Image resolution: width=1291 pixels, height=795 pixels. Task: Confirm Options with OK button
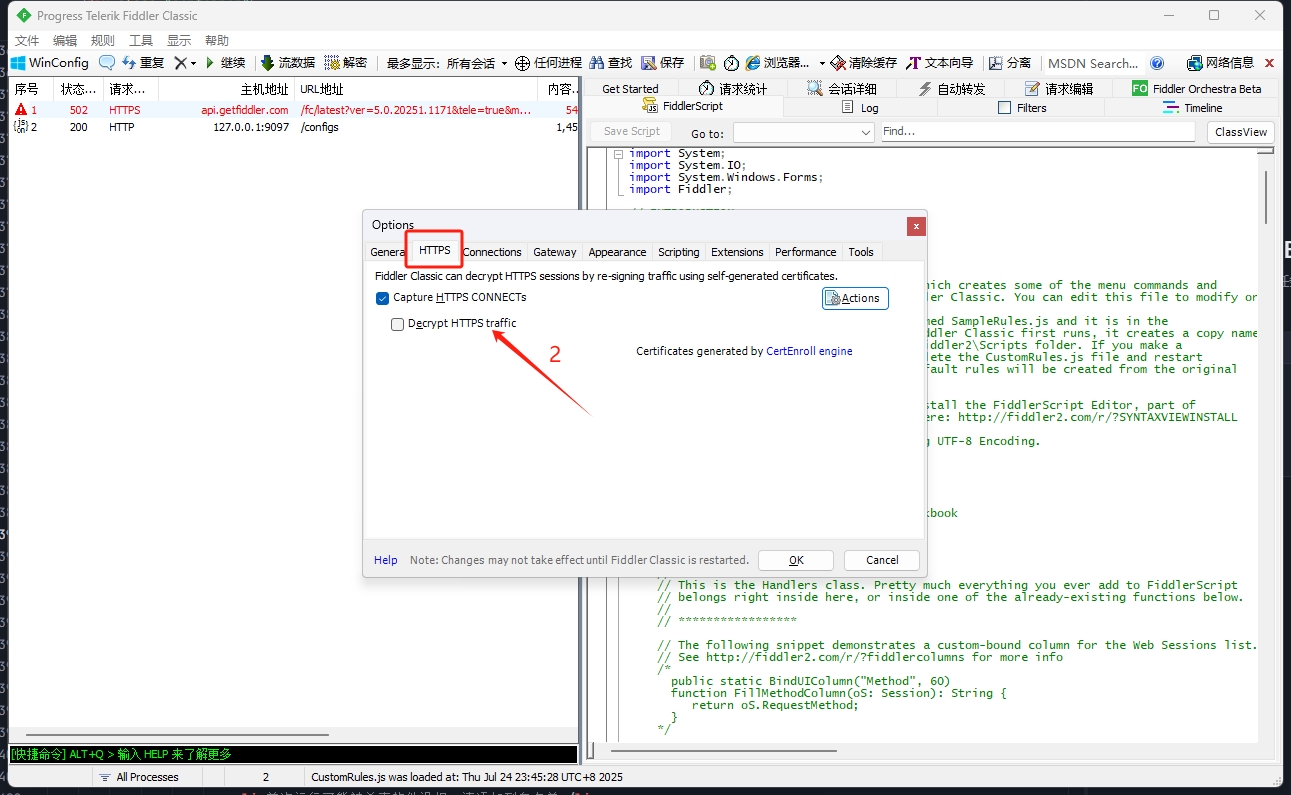[x=796, y=560]
